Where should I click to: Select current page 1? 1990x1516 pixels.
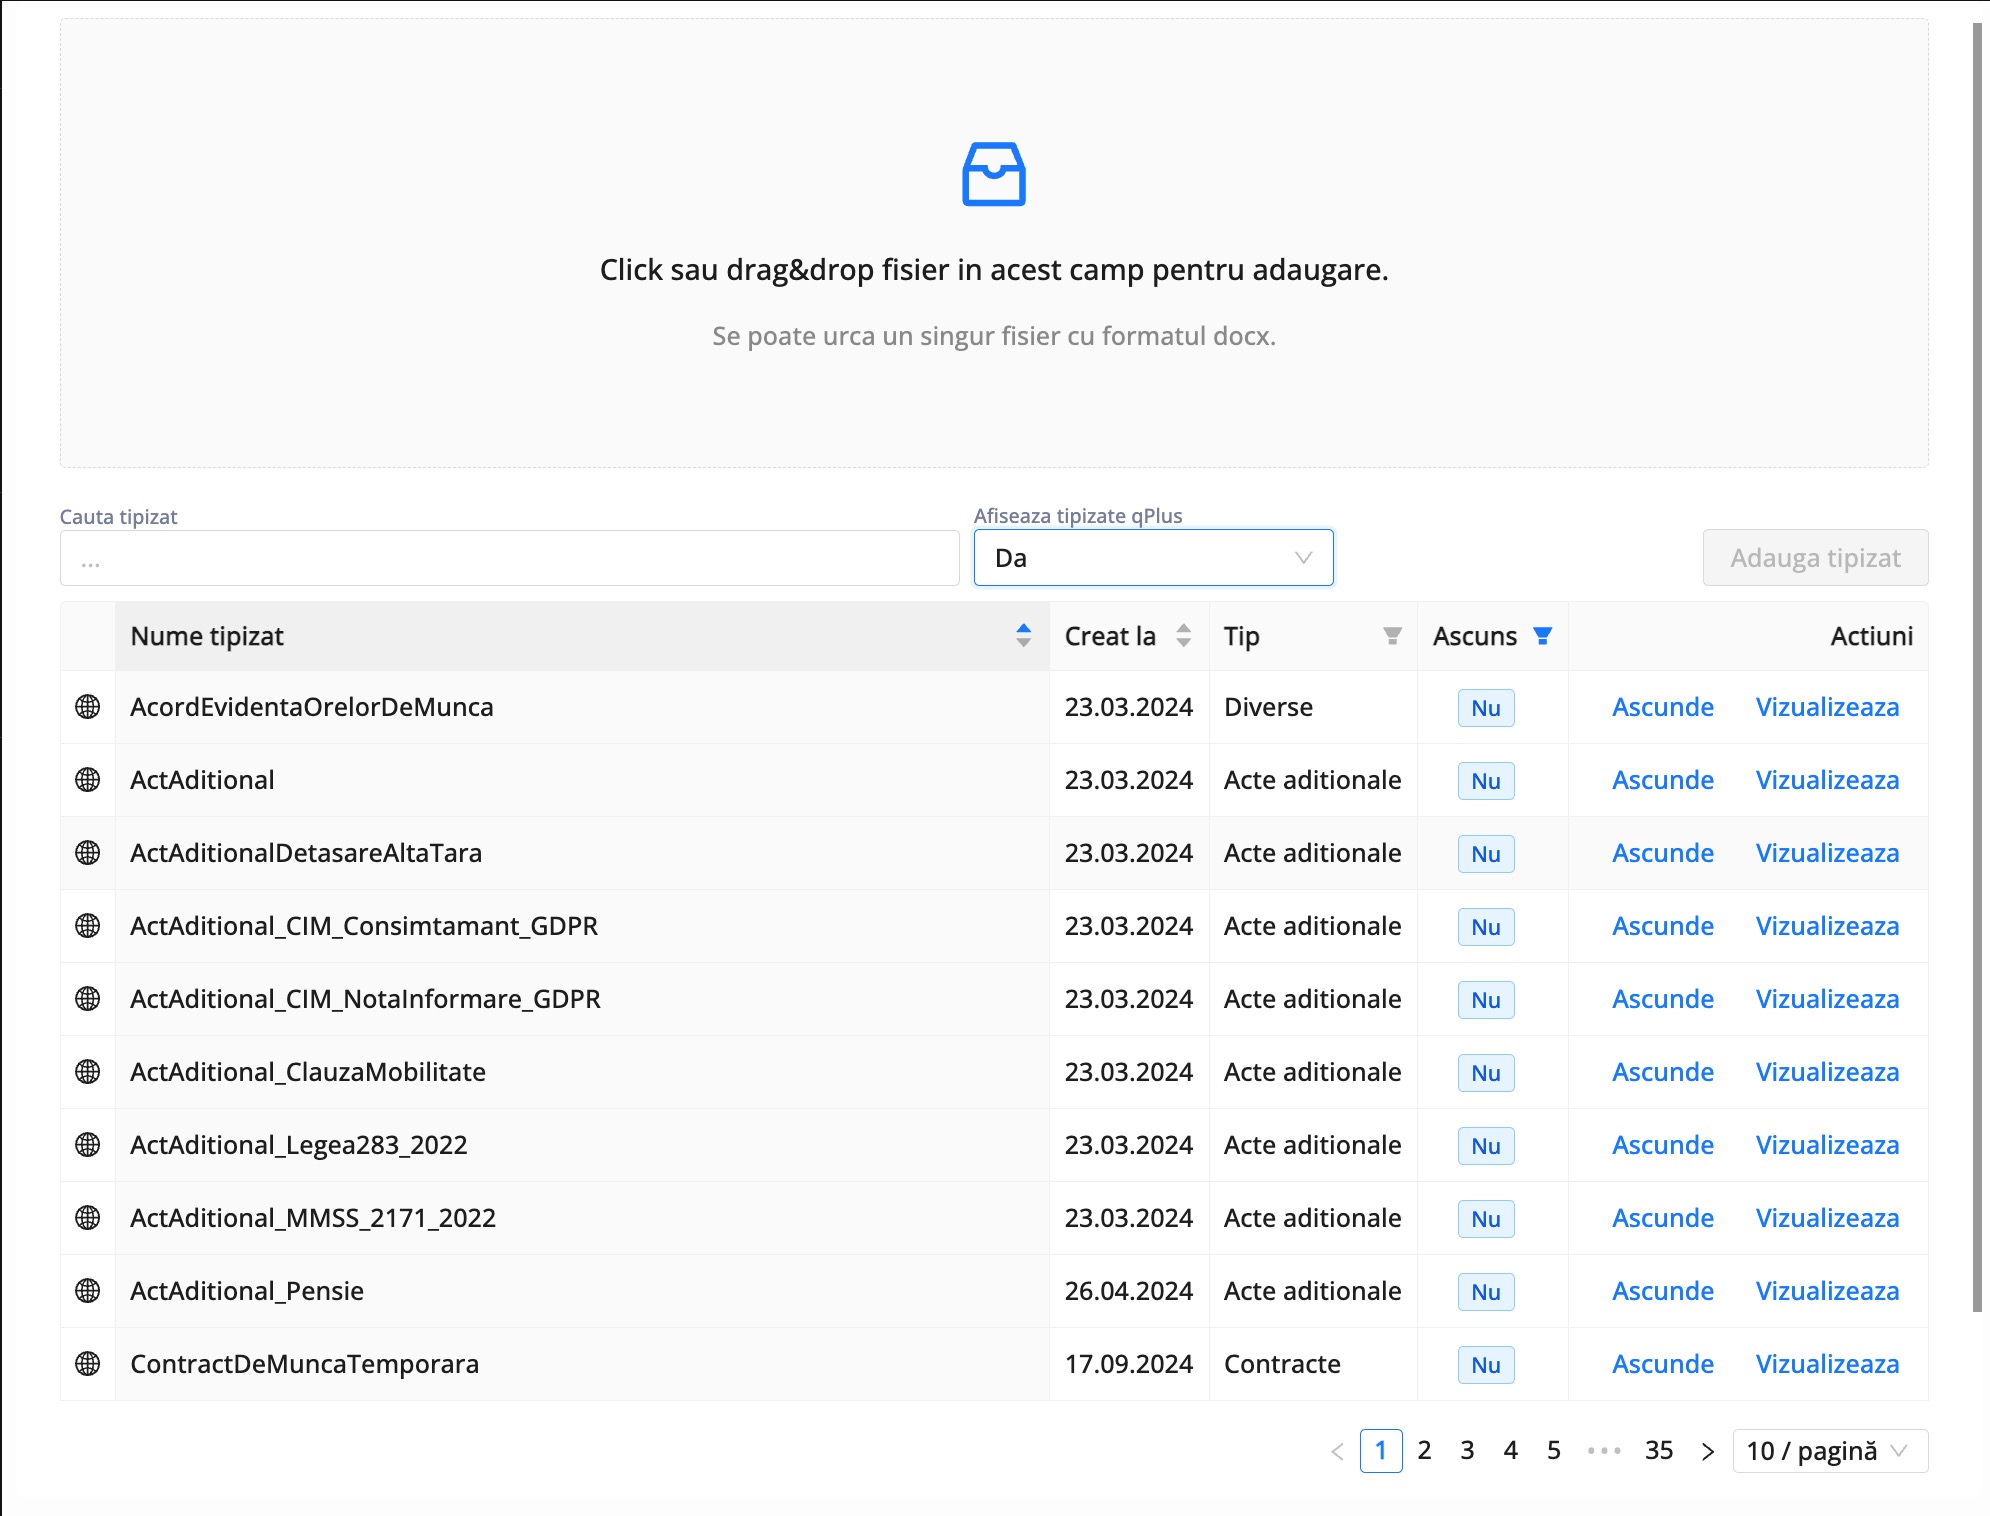pos(1381,1451)
